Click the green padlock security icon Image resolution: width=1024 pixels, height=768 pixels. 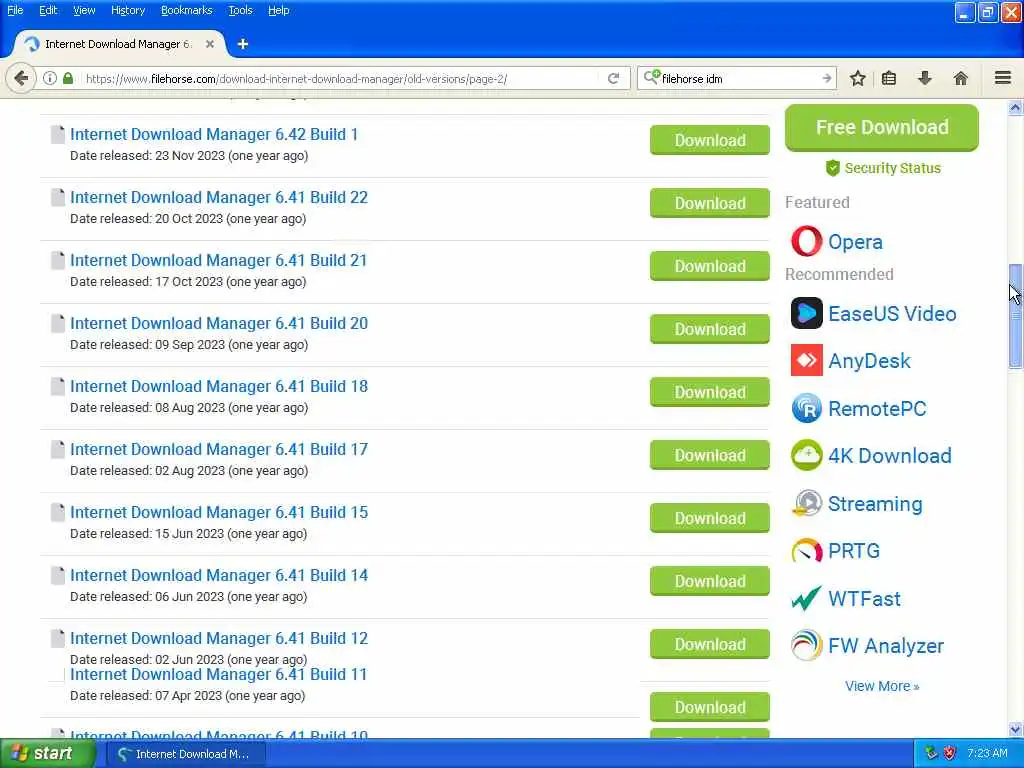pos(68,78)
